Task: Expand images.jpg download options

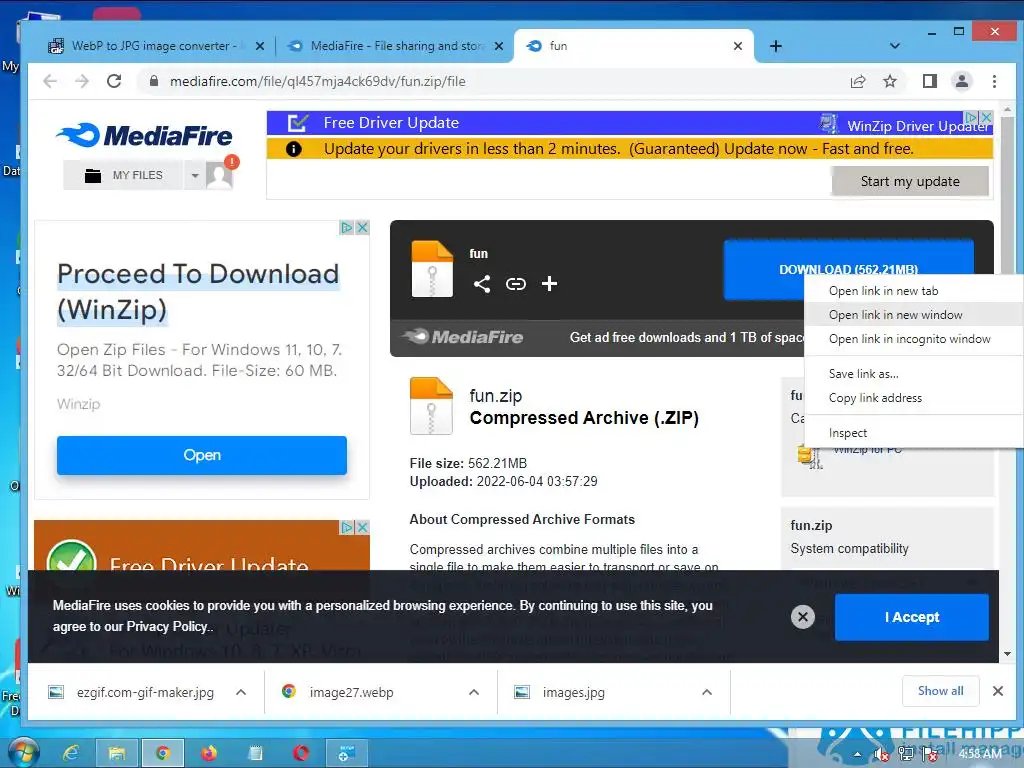Action: pyautogui.click(x=707, y=692)
